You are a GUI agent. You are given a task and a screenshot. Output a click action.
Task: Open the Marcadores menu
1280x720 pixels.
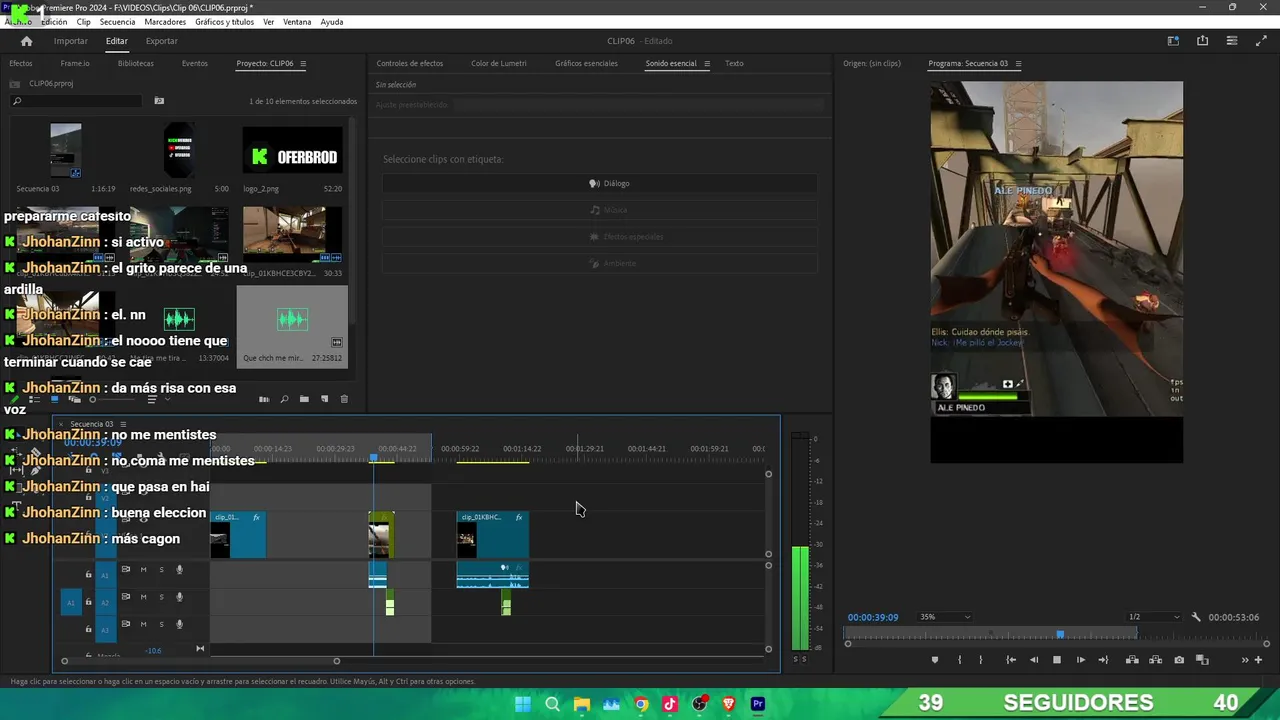[165, 22]
